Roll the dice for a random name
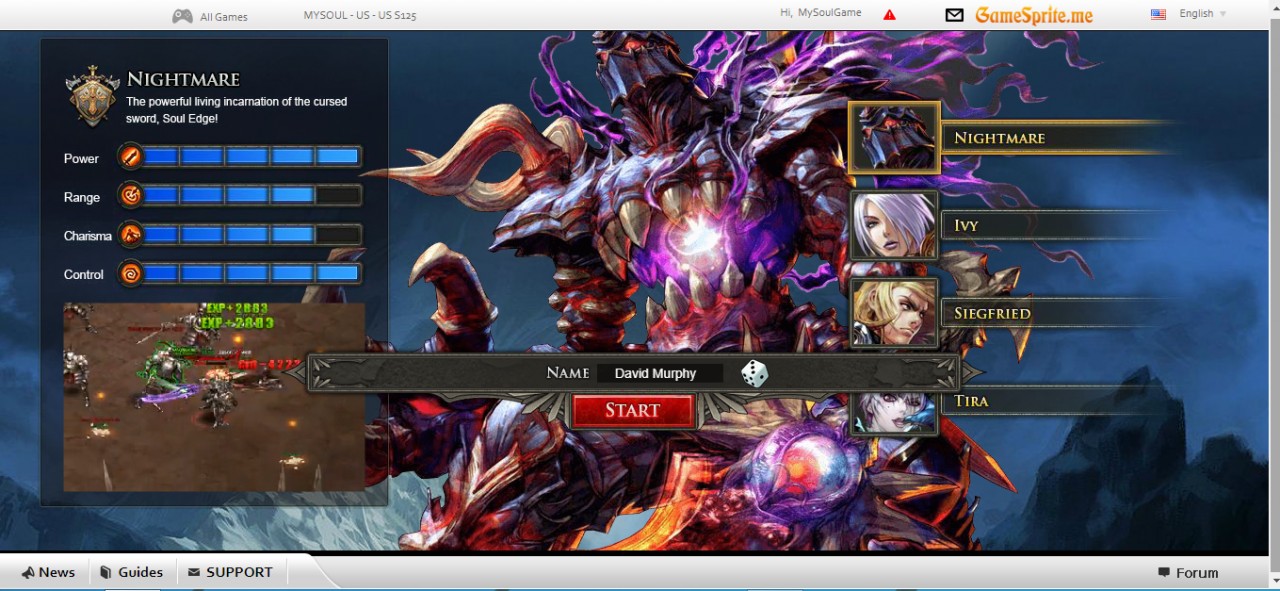Viewport: 1280px width, 591px height. tap(755, 374)
